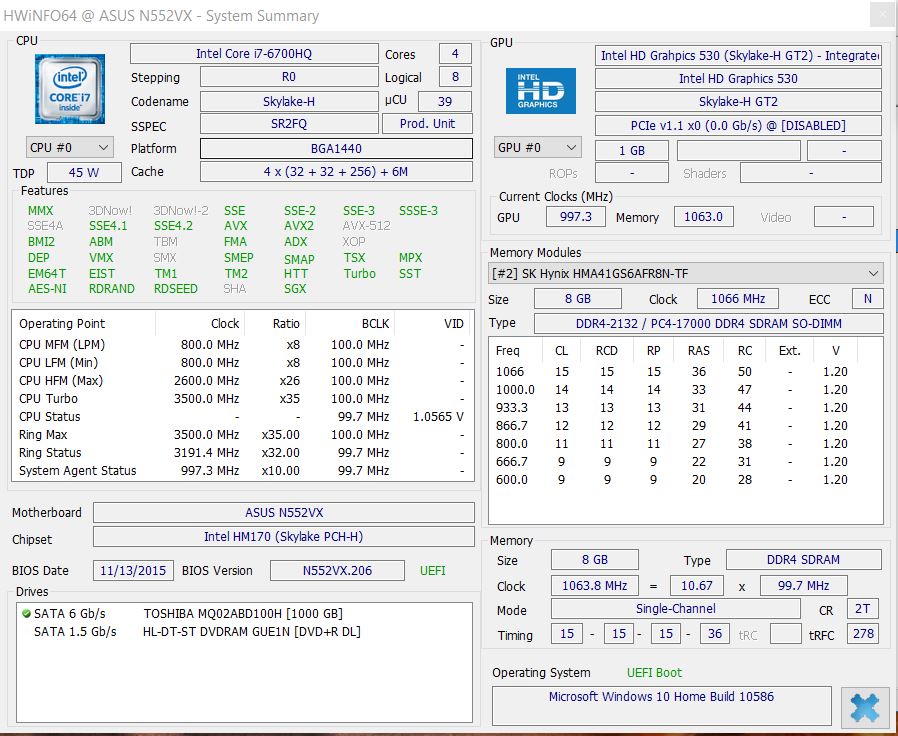This screenshot has height=736, width=898.
Task: Click memory module size 8 GB
Action: (577, 298)
